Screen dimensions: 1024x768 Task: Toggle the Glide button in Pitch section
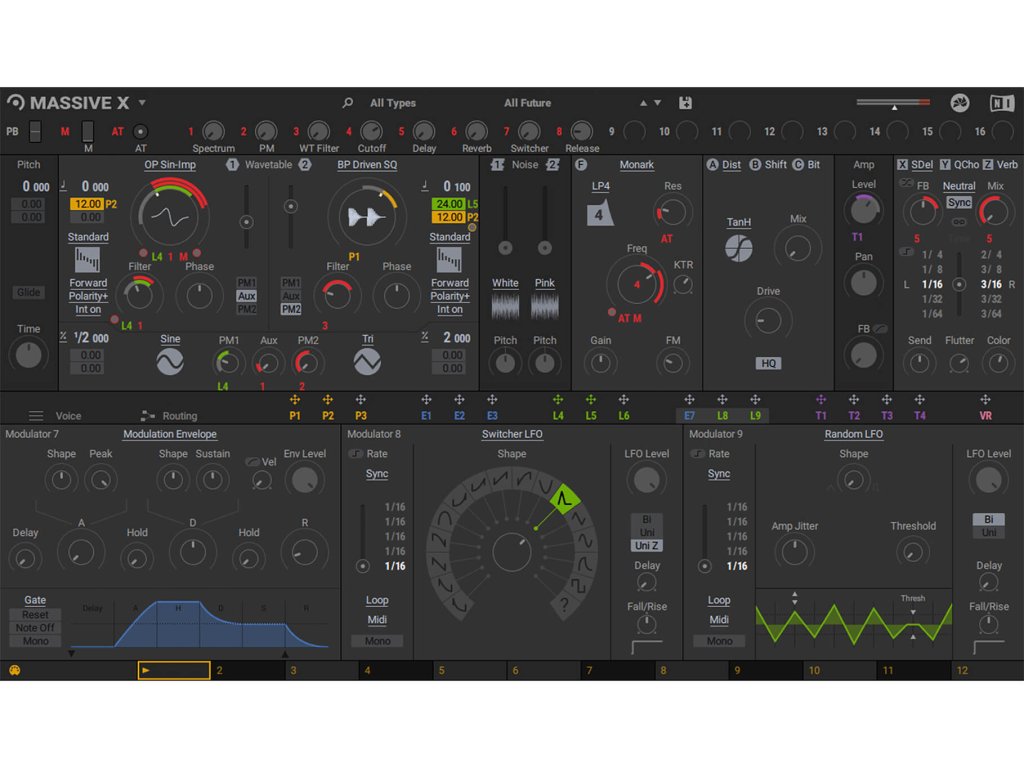28,292
